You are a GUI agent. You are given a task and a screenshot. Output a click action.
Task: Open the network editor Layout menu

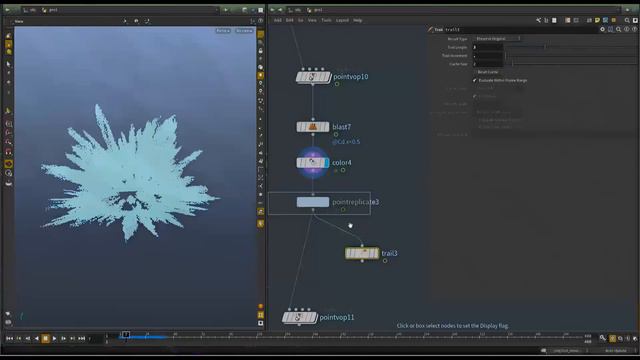click(x=342, y=20)
